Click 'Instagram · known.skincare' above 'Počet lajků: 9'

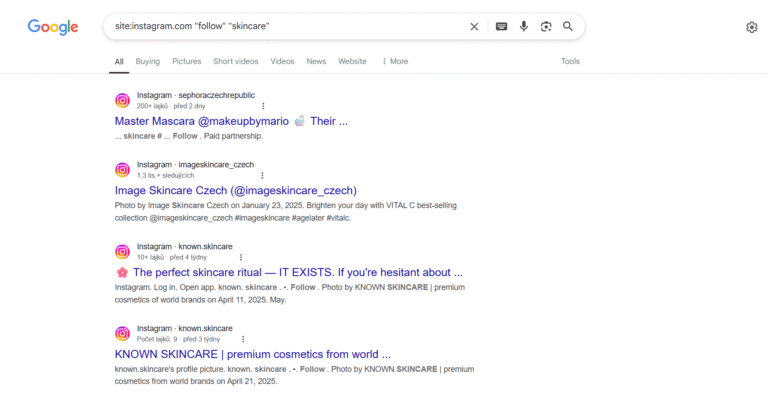pos(185,328)
